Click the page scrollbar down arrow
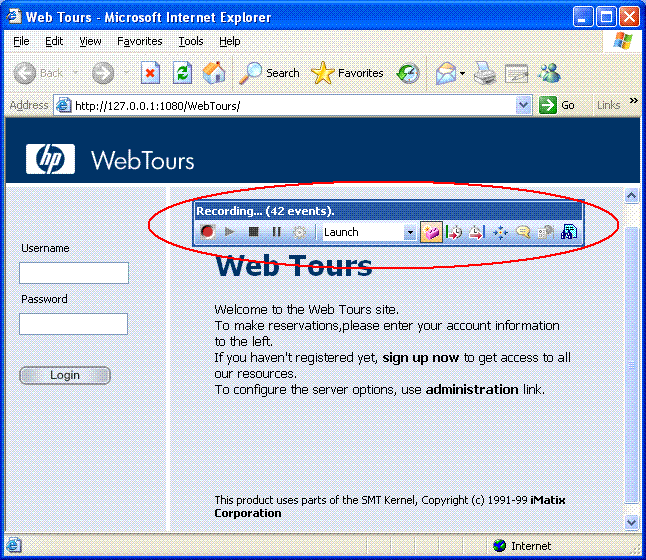This screenshot has height=560, width=646. [631, 522]
